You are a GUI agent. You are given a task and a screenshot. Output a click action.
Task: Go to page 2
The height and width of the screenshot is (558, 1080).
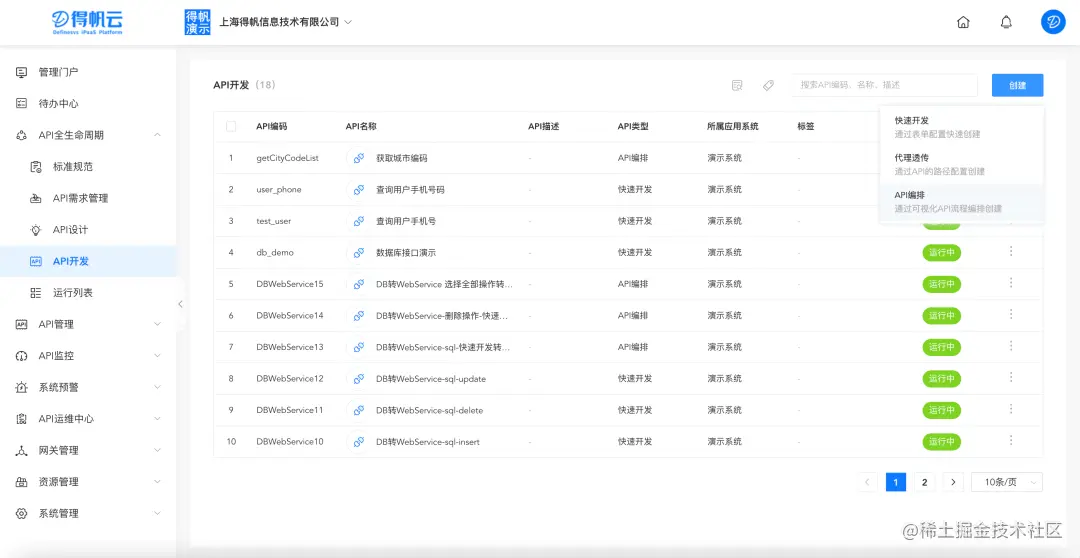[x=924, y=482]
